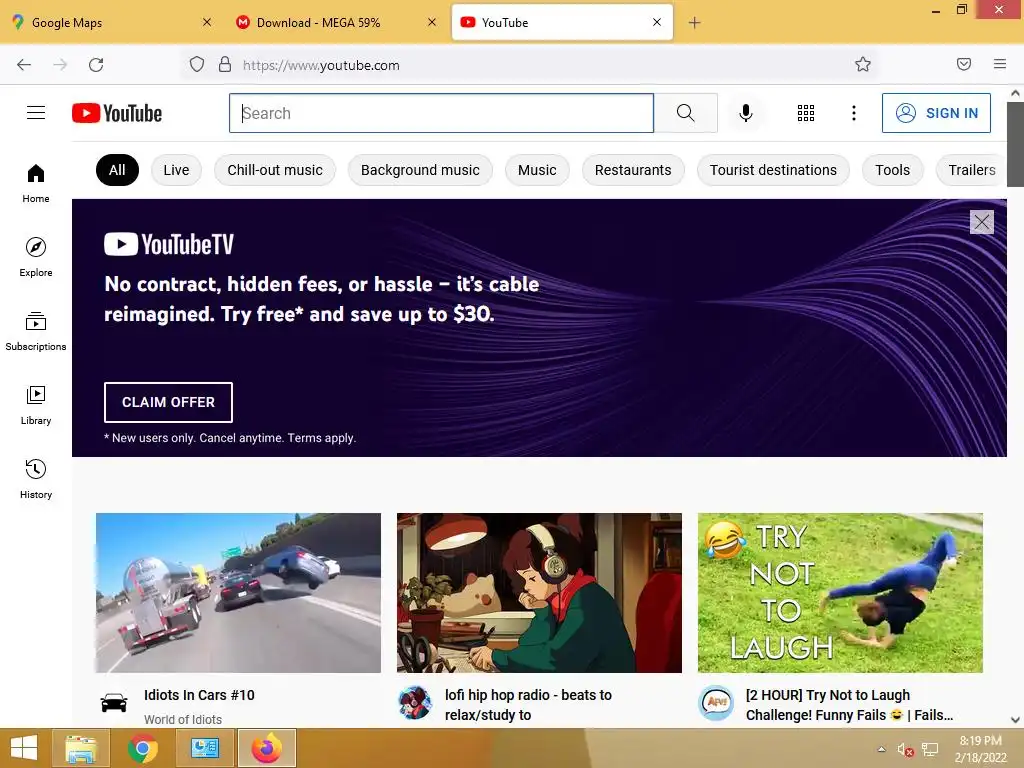
Task: Open World of Idiots channel link
Action: (183, 719)
